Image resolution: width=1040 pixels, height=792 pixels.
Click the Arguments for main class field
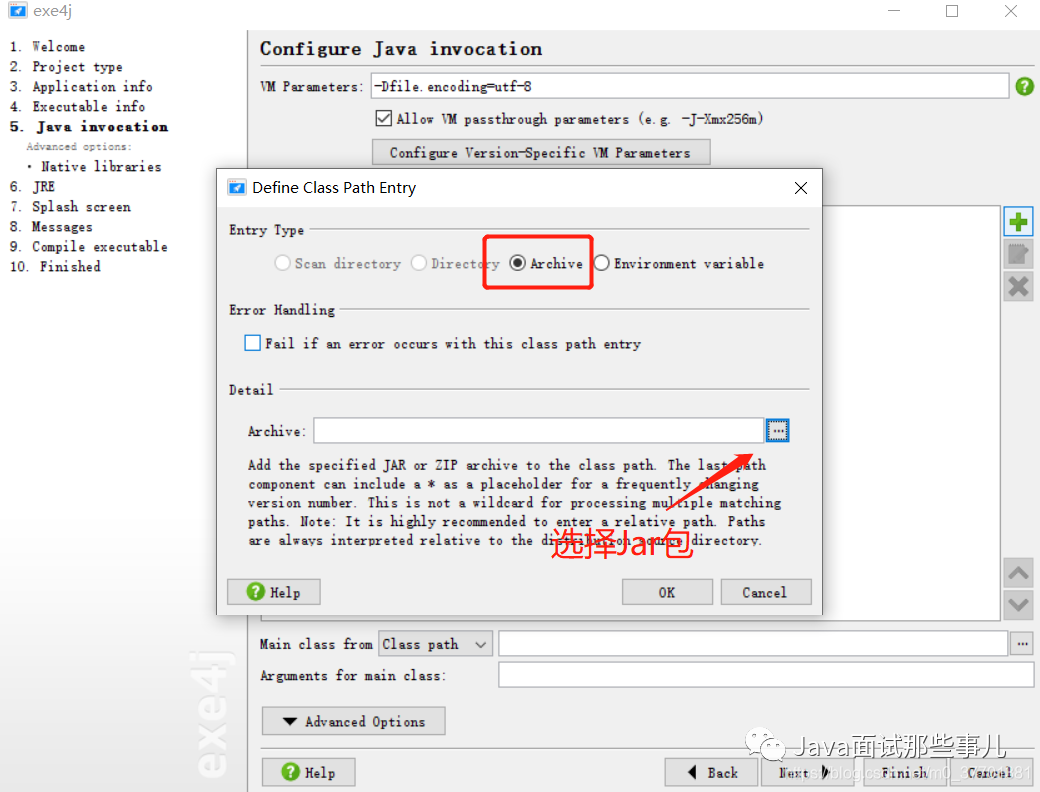tap(766, 675)
